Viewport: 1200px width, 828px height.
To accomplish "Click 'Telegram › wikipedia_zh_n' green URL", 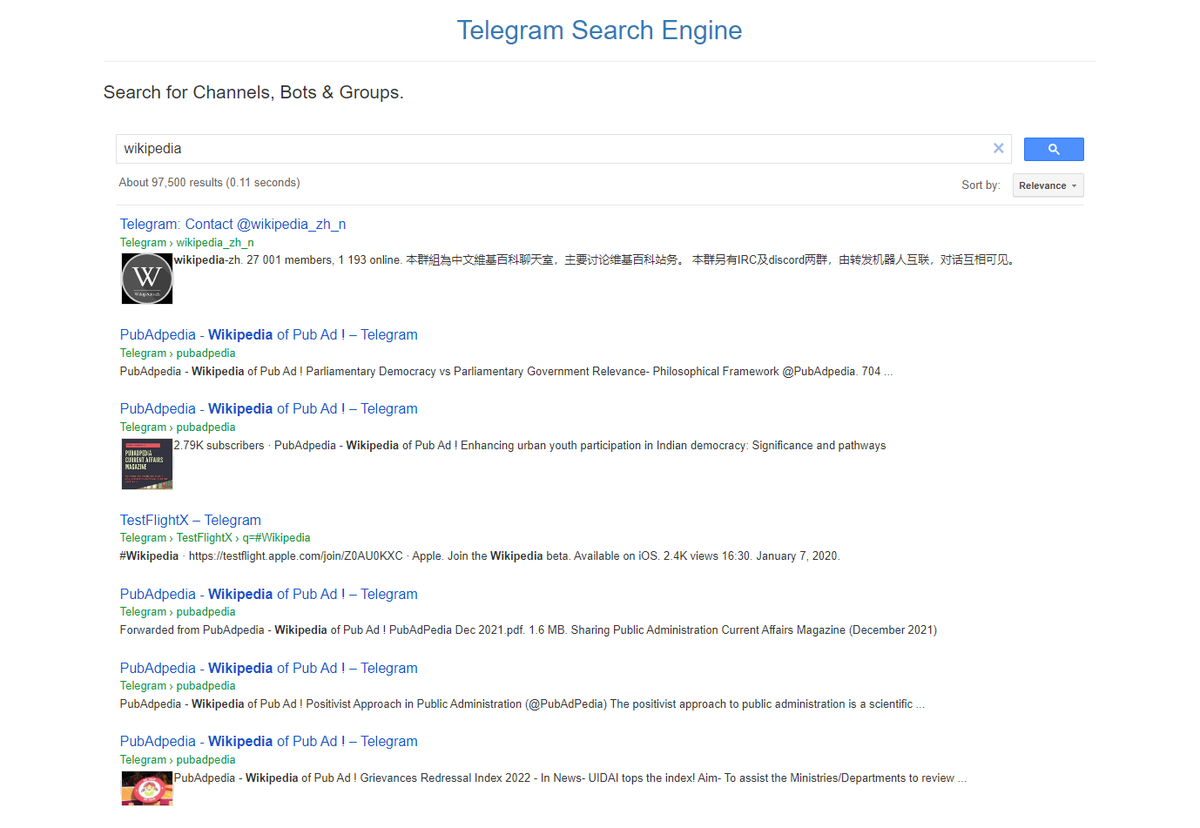I will pyautogui.click(x=187, y=242).
